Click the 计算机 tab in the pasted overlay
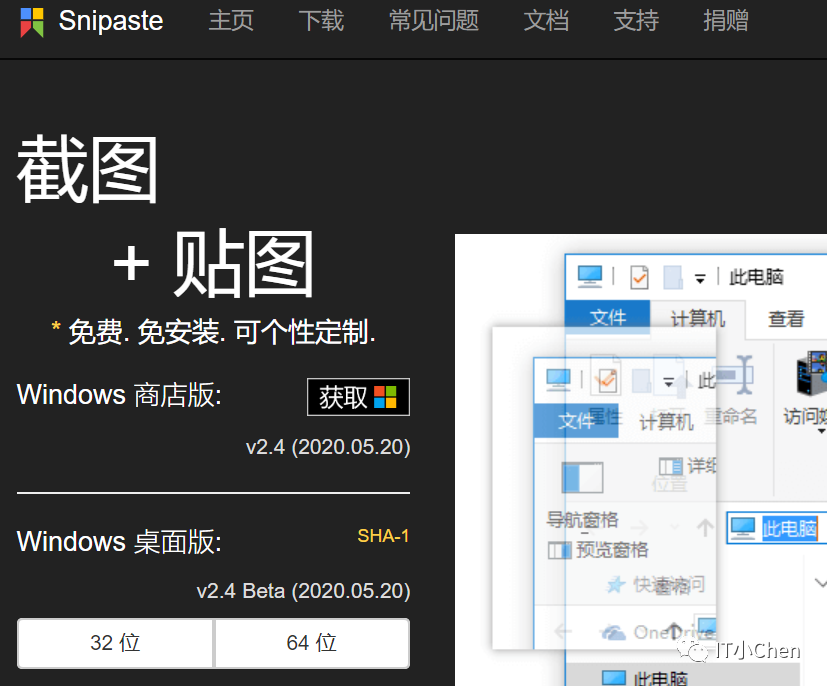This screenshot has width=827, height=686. point(666,422)
